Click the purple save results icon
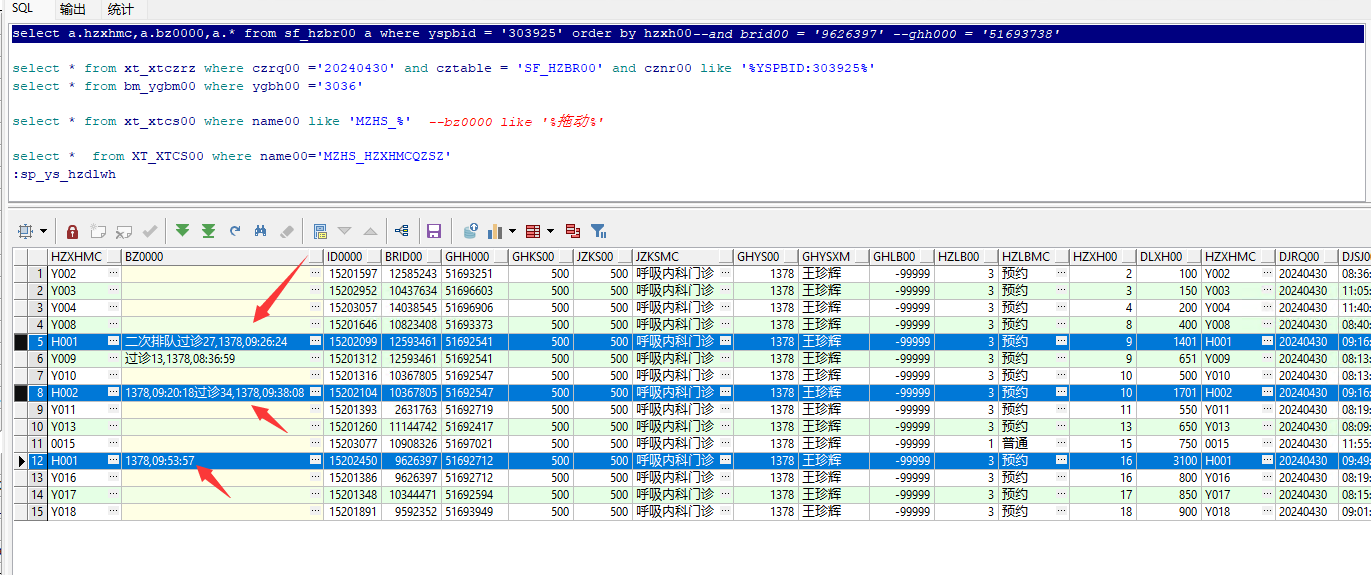The image size is (1371, 575). [434, 231]
